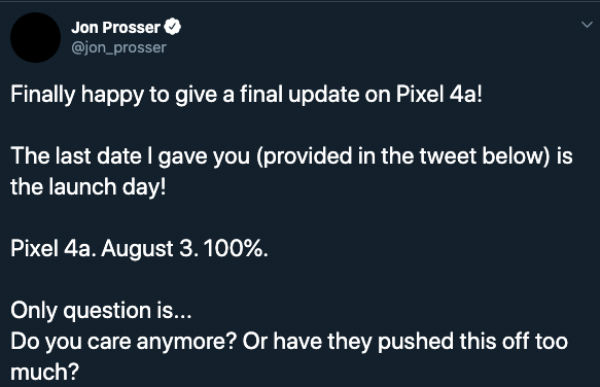Click the line starting 'Finally happy to give'
The width and height of the screenshot is (600, 387).
point(246,95)
